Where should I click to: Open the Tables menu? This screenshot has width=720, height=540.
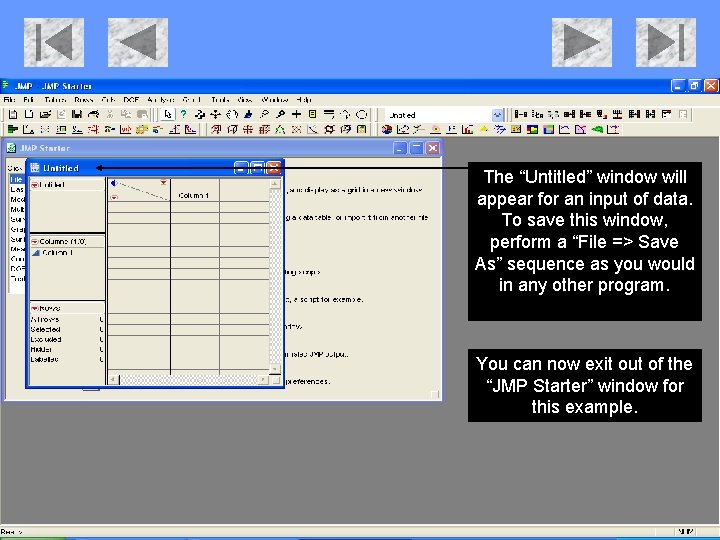pyautogui.click(x=55, y=100)
